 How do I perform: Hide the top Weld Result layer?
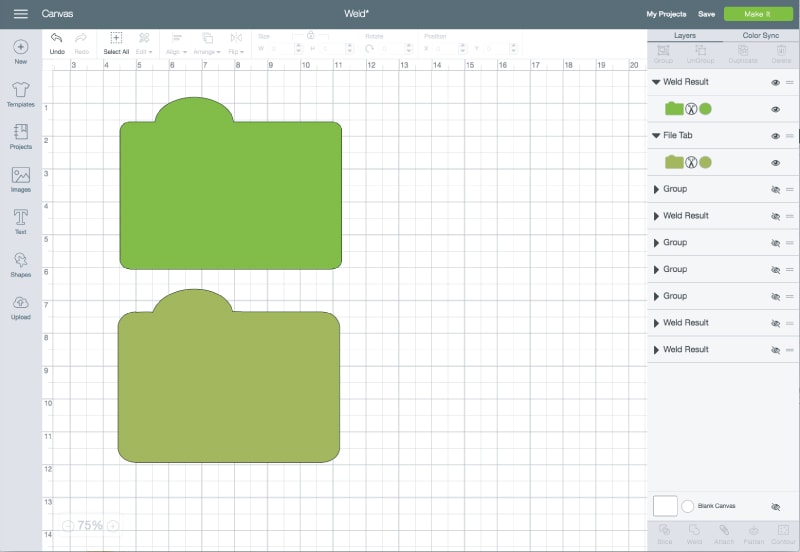point(775,82)
